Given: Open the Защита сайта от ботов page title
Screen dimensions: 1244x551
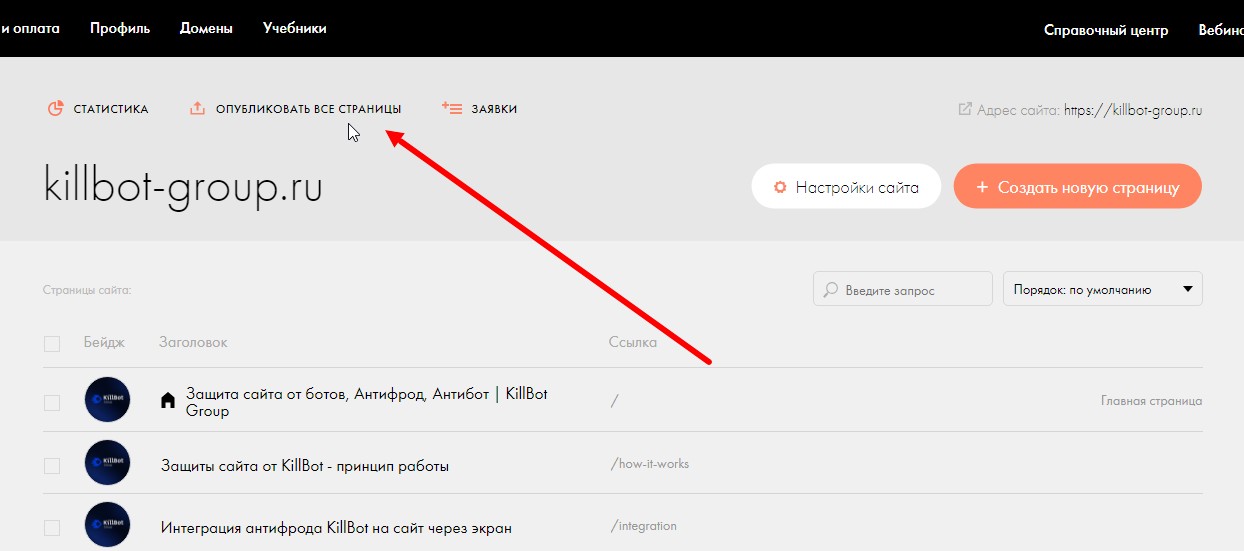Looking at the screenshot, I should (x=367, y=402).
